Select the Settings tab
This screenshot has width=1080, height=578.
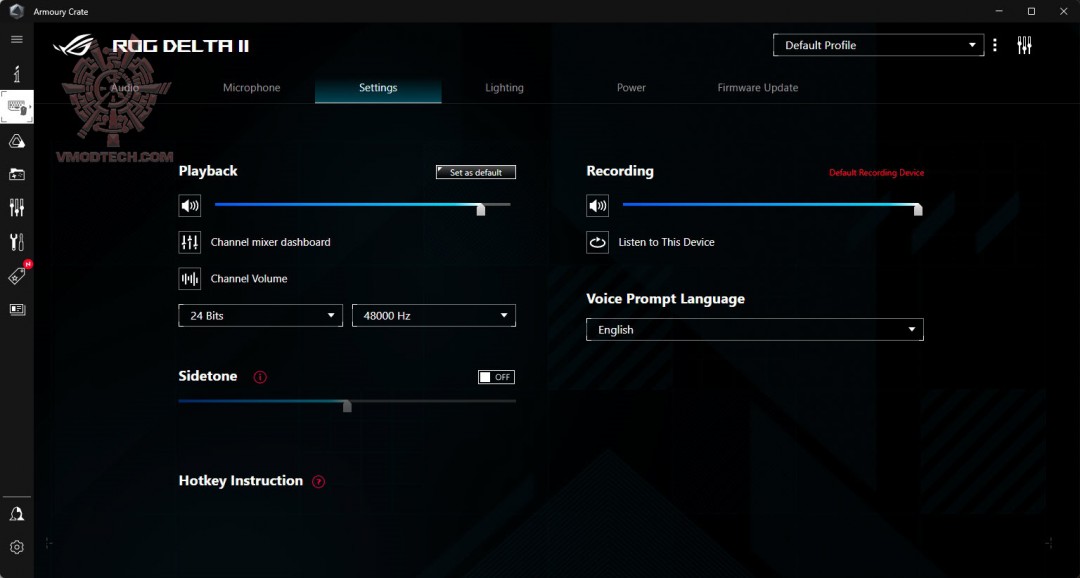pos(378,87)
